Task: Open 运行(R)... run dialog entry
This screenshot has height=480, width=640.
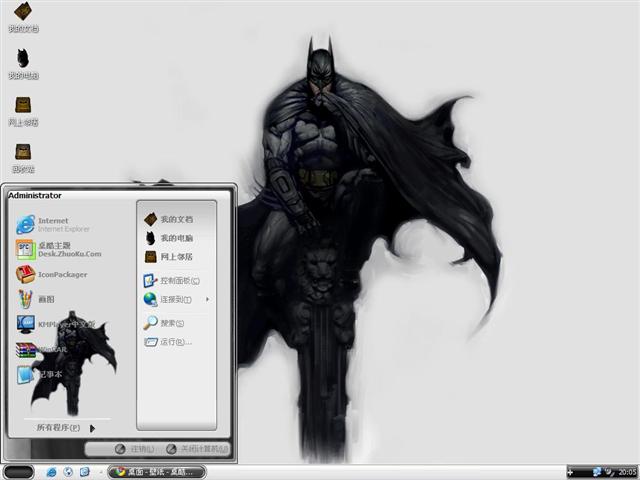Action: 168,342
